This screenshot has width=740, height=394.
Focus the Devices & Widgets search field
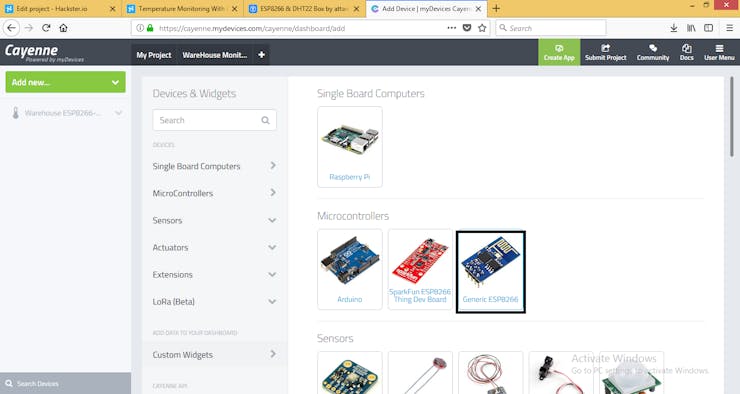click(x=214, y=120)
